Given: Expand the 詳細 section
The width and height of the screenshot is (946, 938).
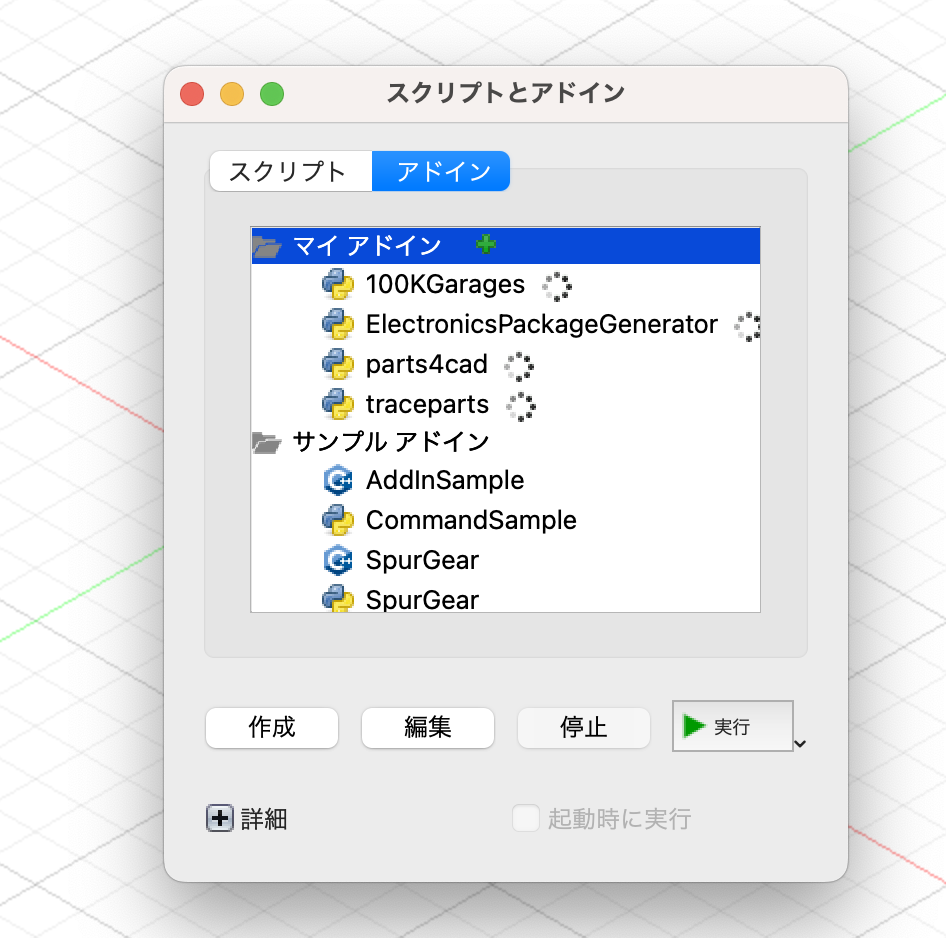Looking at the screenshot, I should click(x=219, y=818).
